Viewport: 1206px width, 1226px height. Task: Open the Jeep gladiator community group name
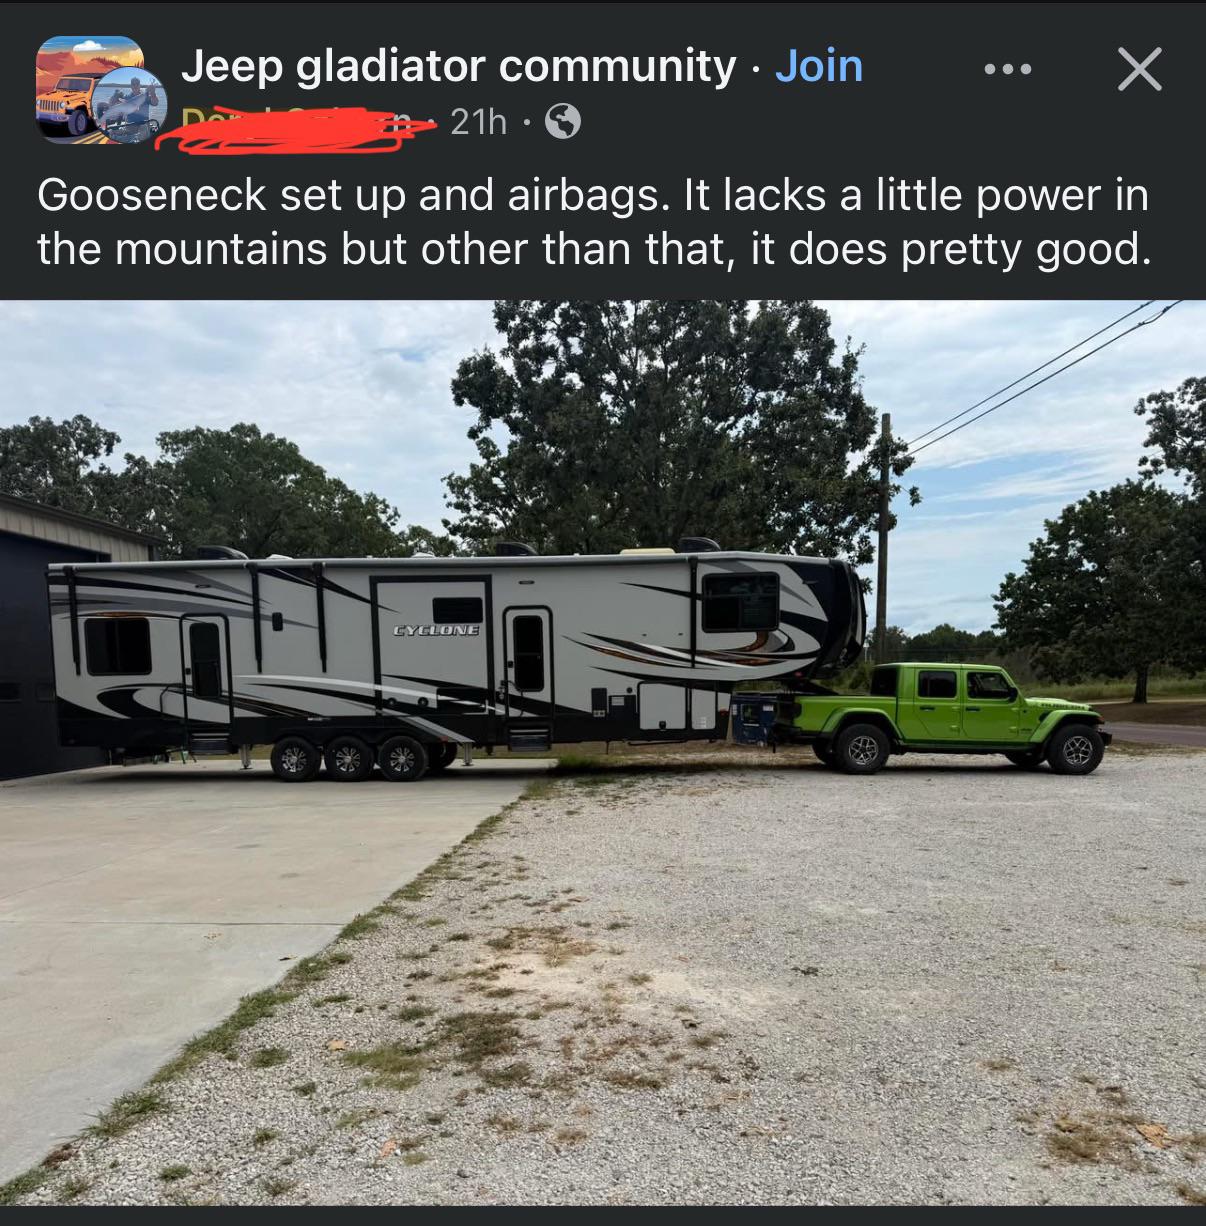coord(458,66)
